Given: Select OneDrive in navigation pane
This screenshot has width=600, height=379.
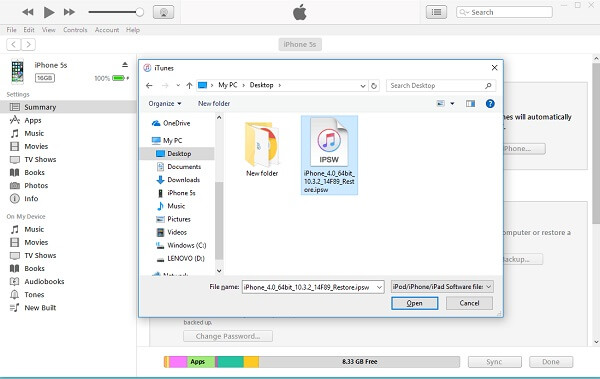Looking at the screenshot, I should click(177, 123).
